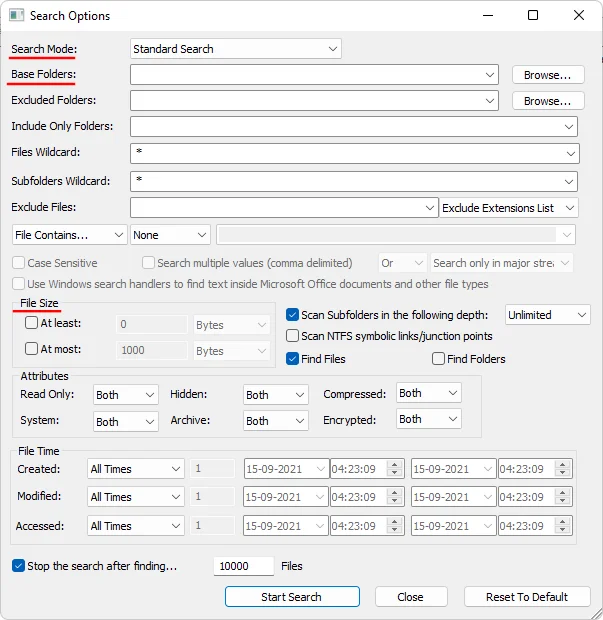Click Browse next to Base Folders
This screenshot has height=620, width=603.
(x=547, y=75)
